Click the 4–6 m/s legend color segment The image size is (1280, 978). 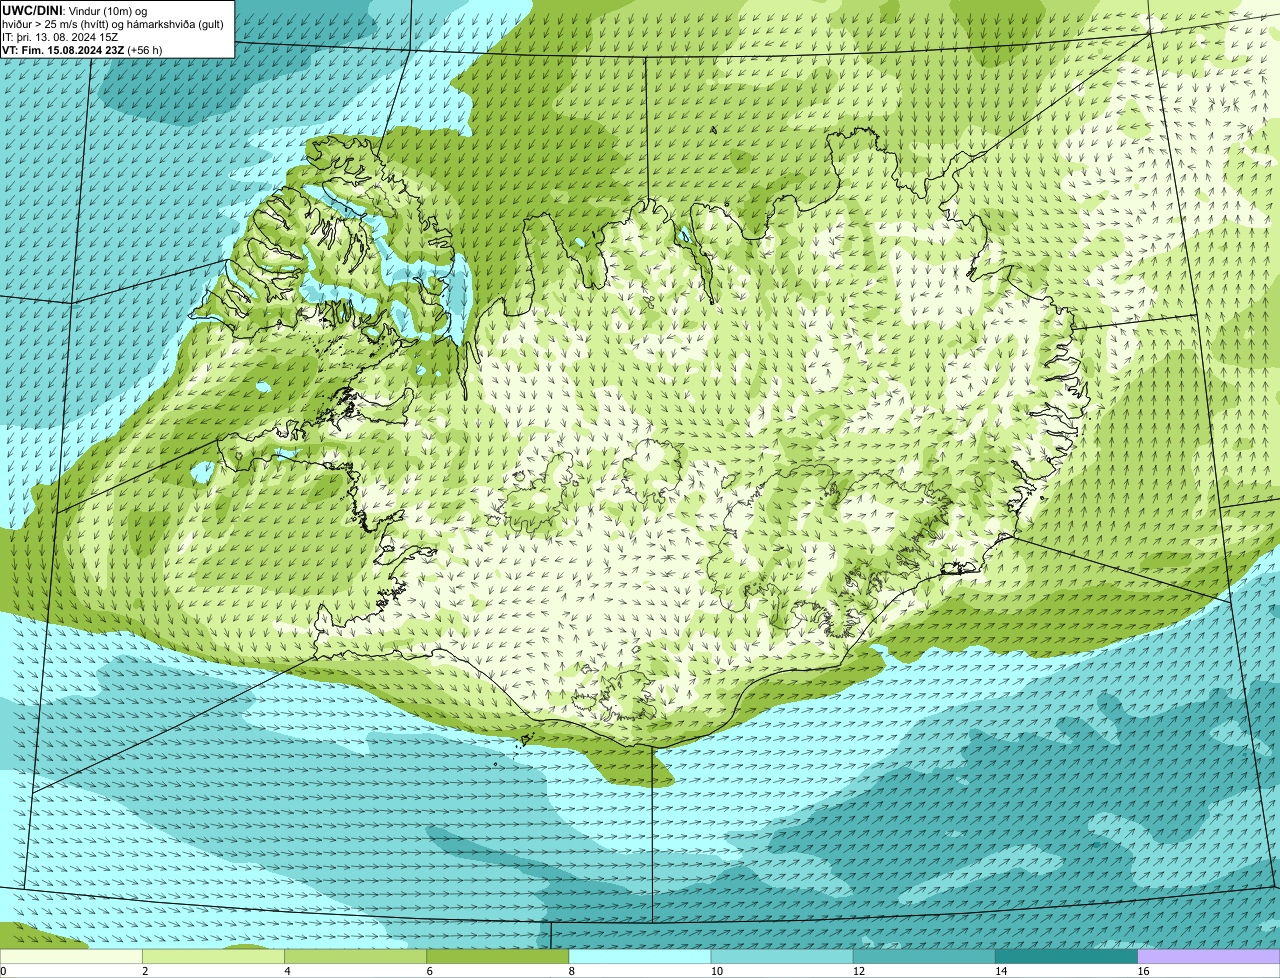[355, 956]
